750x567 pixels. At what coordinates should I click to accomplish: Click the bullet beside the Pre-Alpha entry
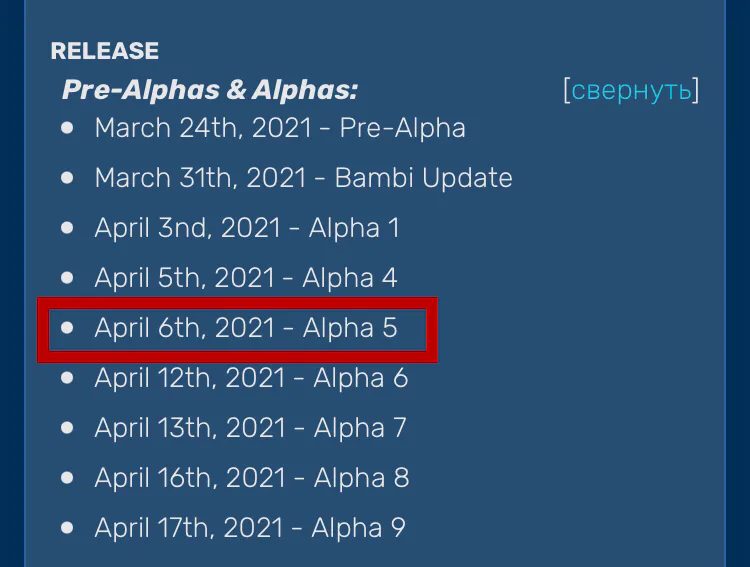67,127
